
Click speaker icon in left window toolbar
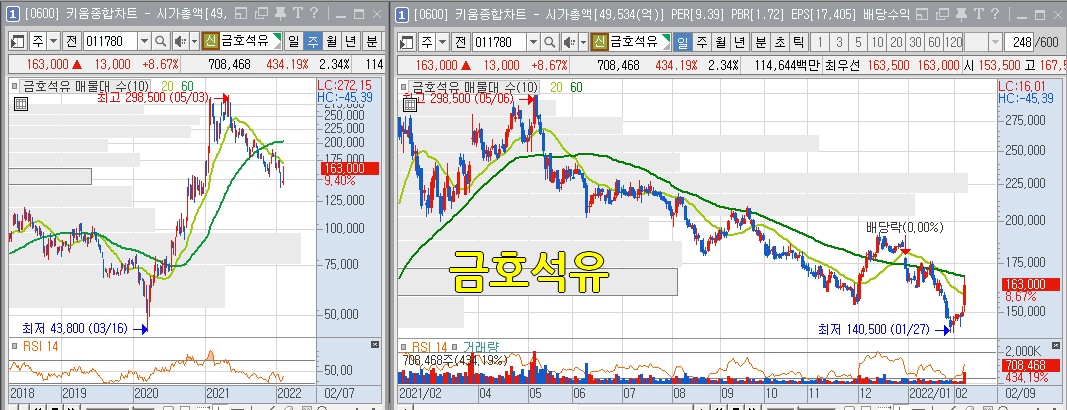(180, 42)
